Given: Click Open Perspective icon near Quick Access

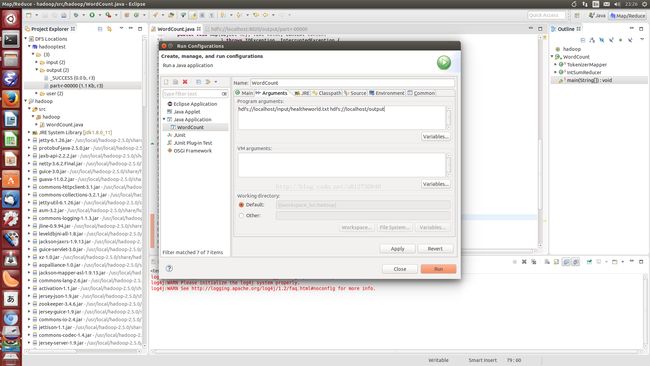Looking at the screenshot, I should tap(577, 15).
